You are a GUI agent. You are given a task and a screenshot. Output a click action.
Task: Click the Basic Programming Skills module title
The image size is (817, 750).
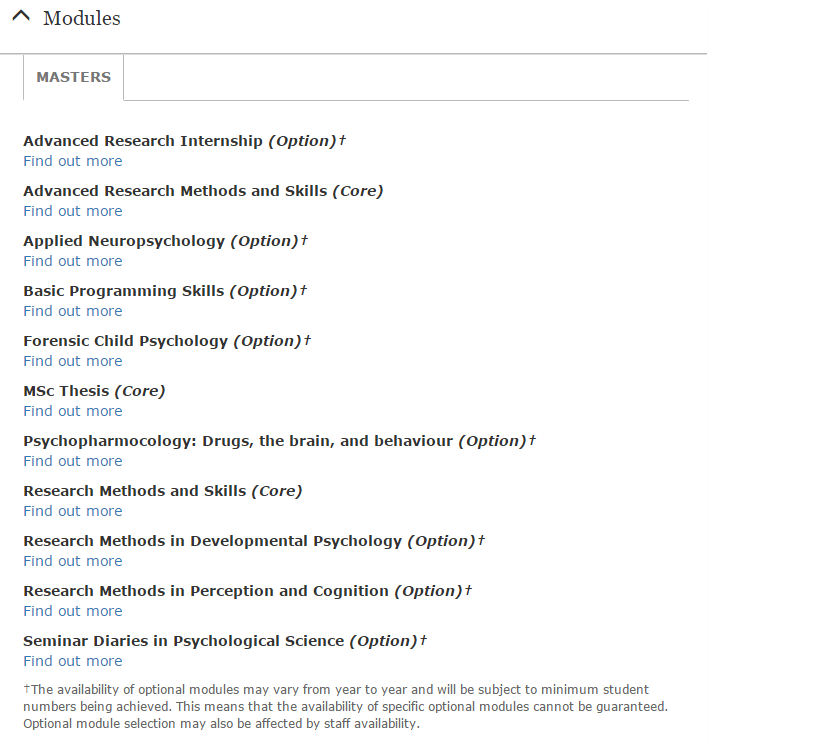124,291
